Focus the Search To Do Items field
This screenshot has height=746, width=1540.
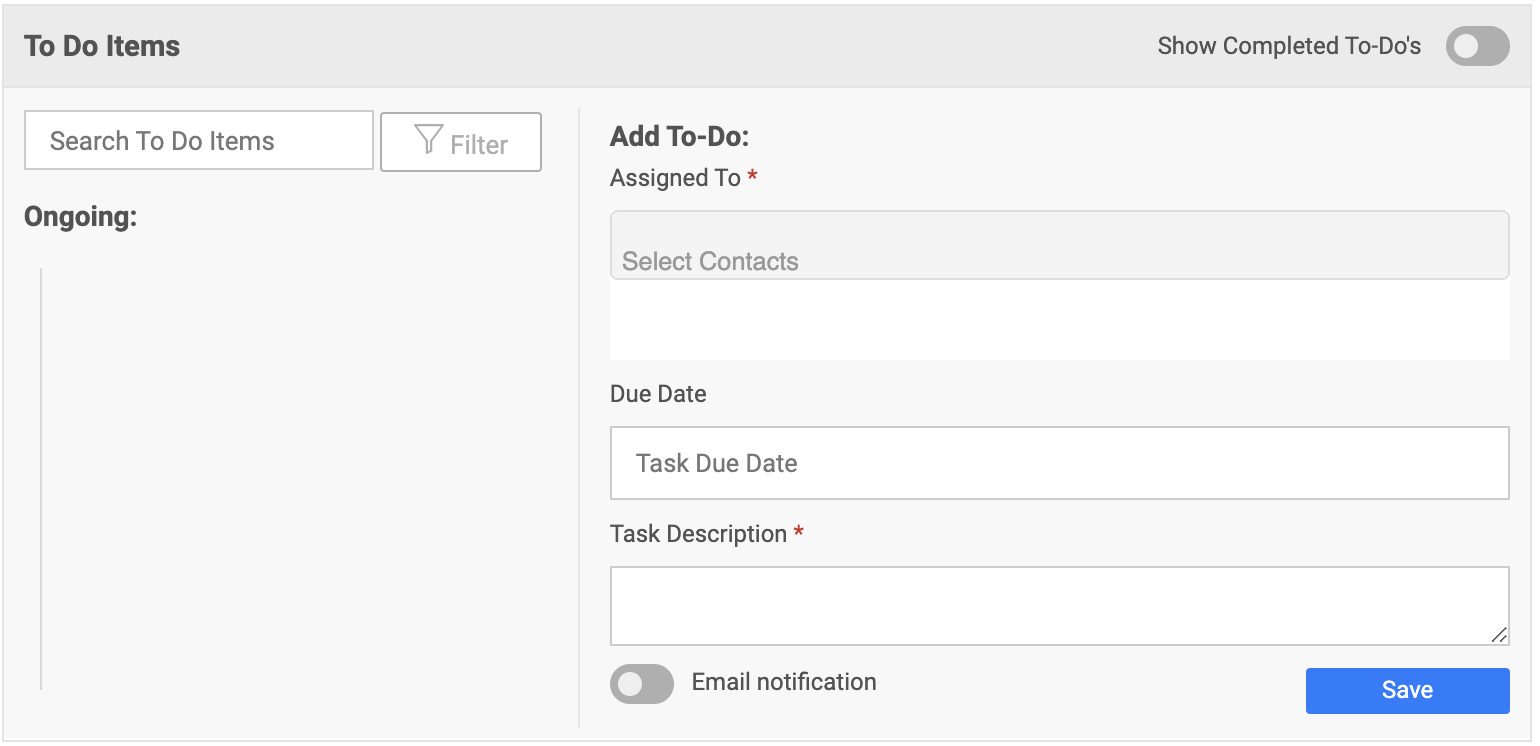(199, 141)
